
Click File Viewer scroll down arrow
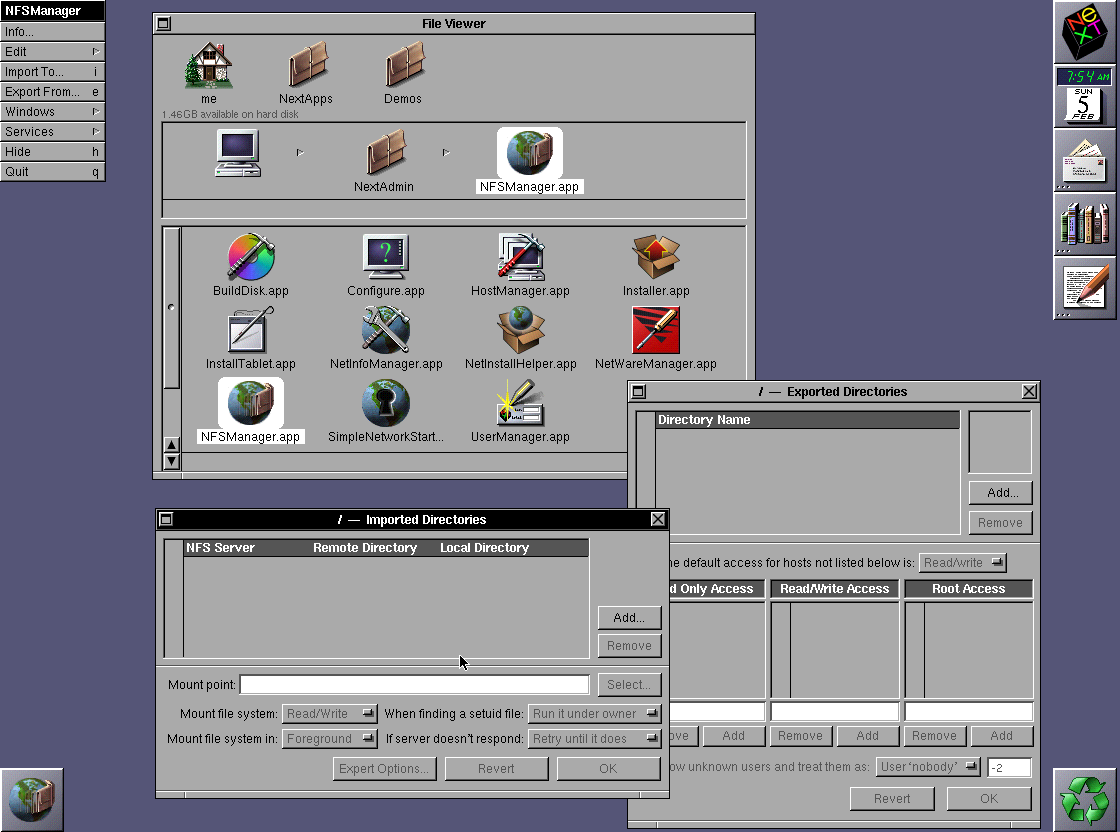[x=171, y=461]
